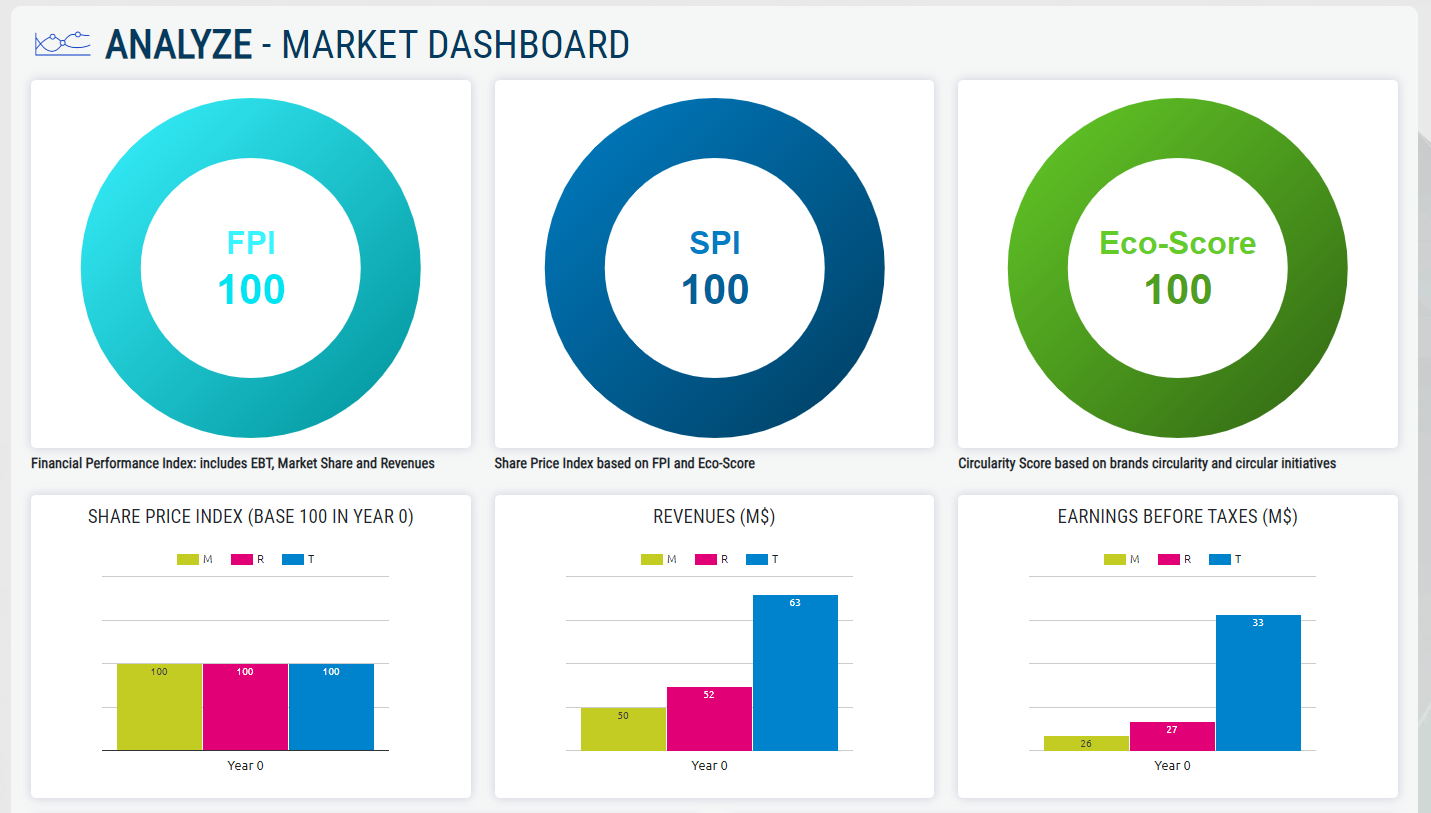The height and width of the screenshot is (813, 1431).
Task: Click the green Eco-Score donut ring
Action: [x=1037, y=269]
